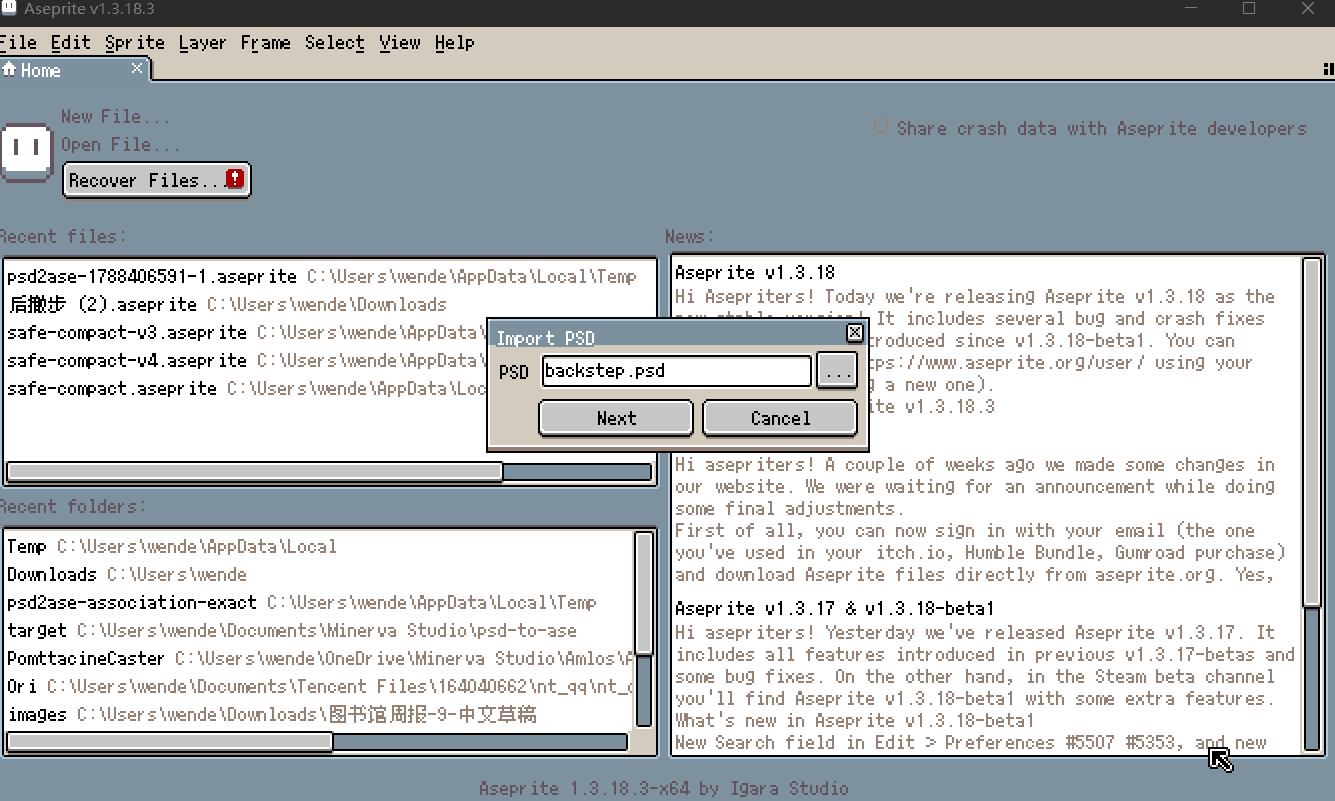
Task: Click the Open File link
Action: click(120, 145)
